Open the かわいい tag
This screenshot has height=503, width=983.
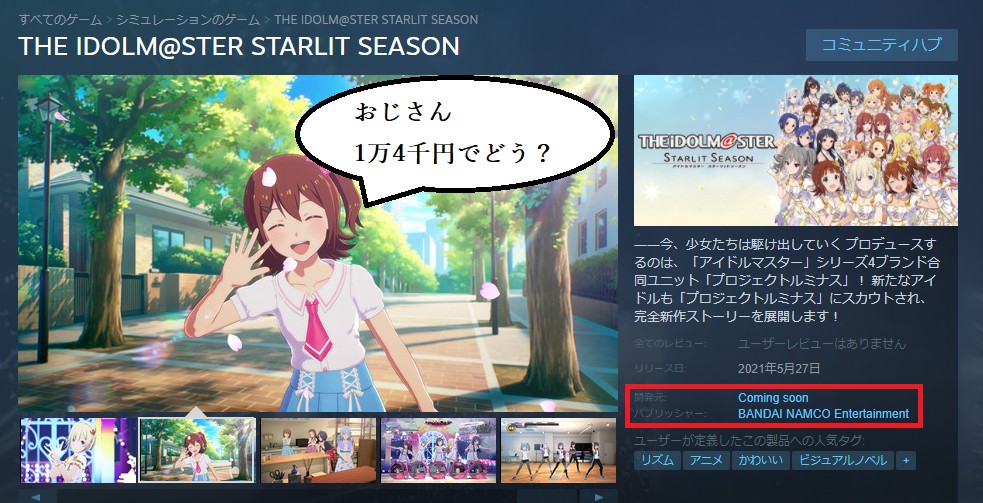pyautogui.click(x=760, y=460)
